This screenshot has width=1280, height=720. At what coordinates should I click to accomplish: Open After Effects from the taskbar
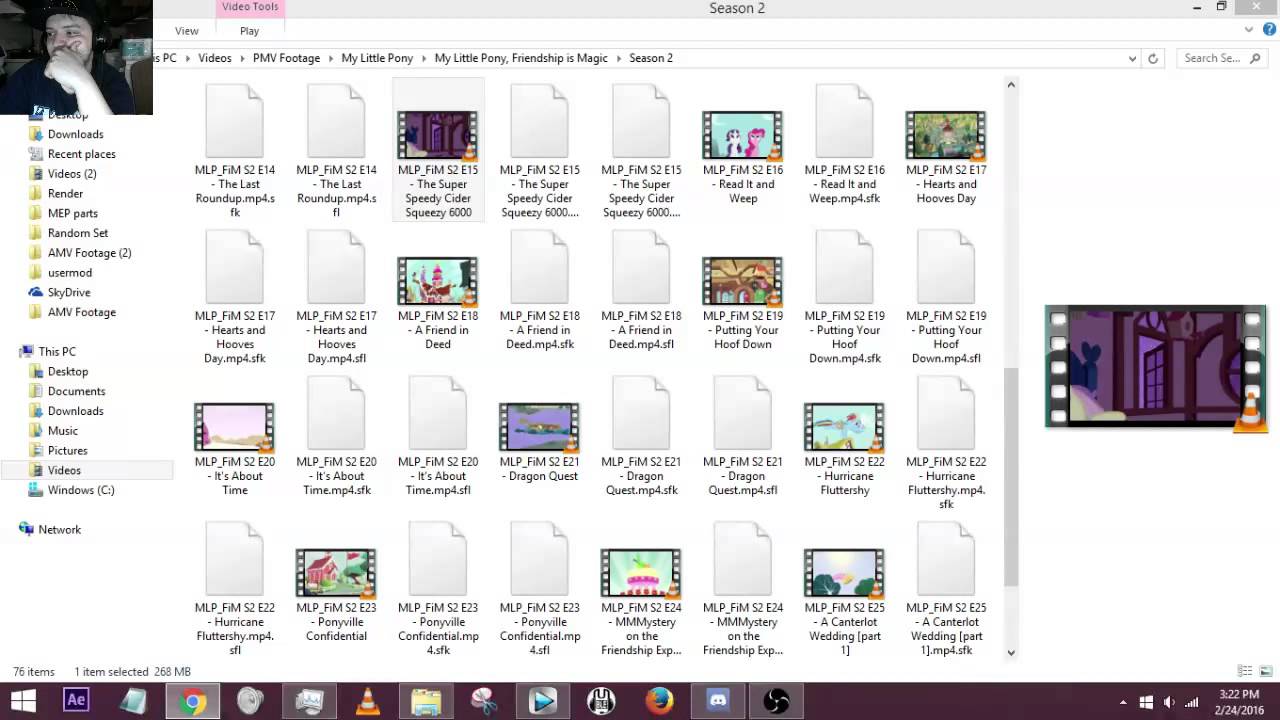click(x=76, y=701)
